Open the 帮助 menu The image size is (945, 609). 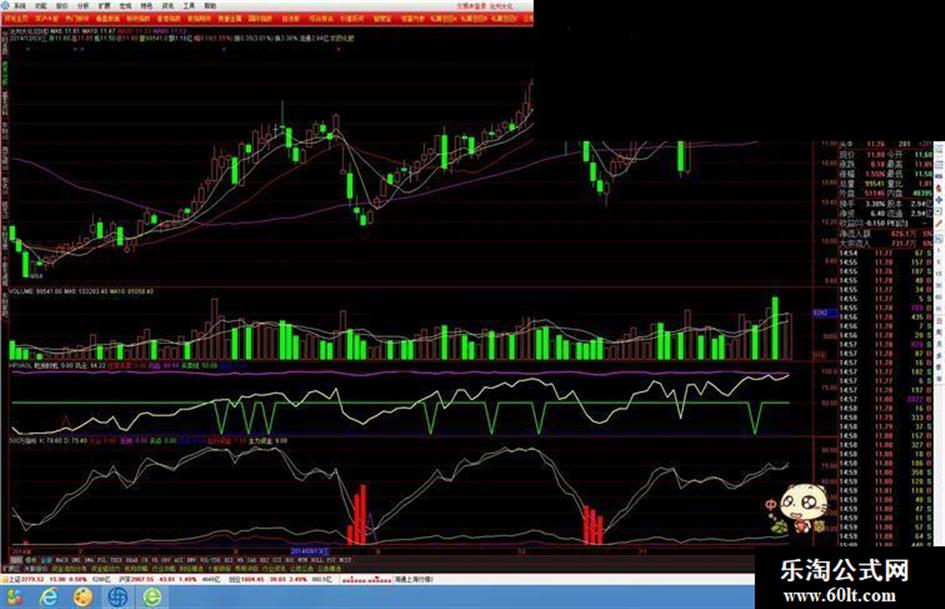pos(210,5)
